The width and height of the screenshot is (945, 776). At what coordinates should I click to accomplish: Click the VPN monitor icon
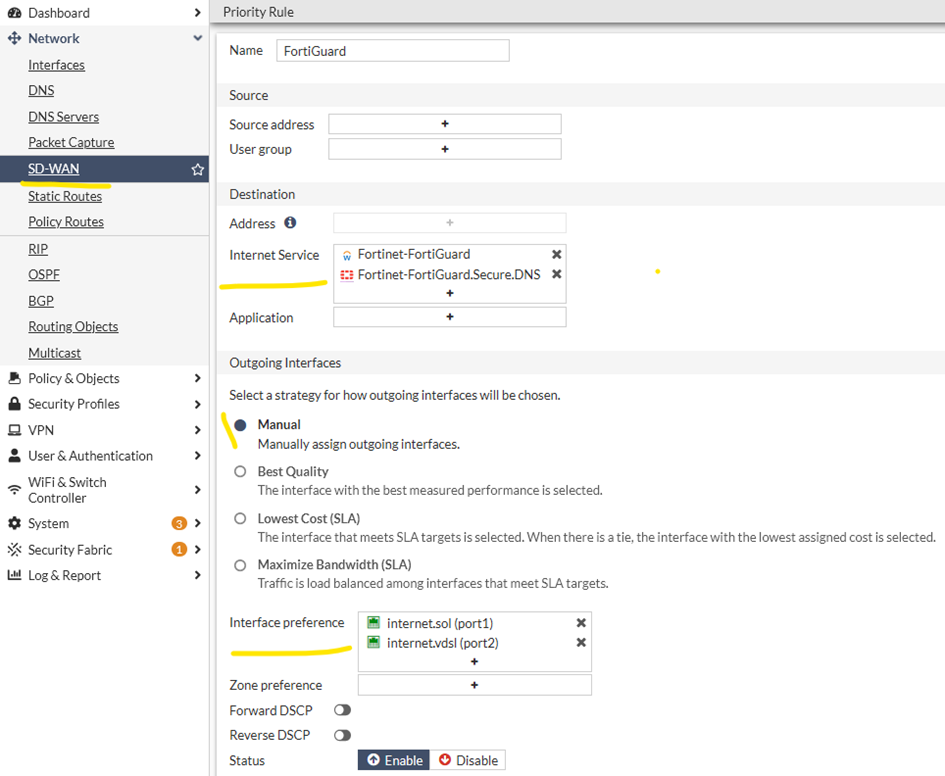coord(14,430)
